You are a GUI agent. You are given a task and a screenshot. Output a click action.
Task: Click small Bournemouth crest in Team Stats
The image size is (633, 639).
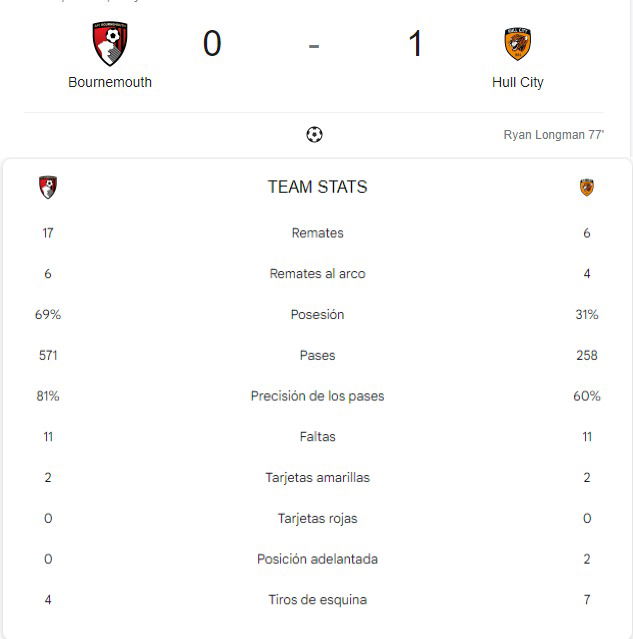(48, 187)
